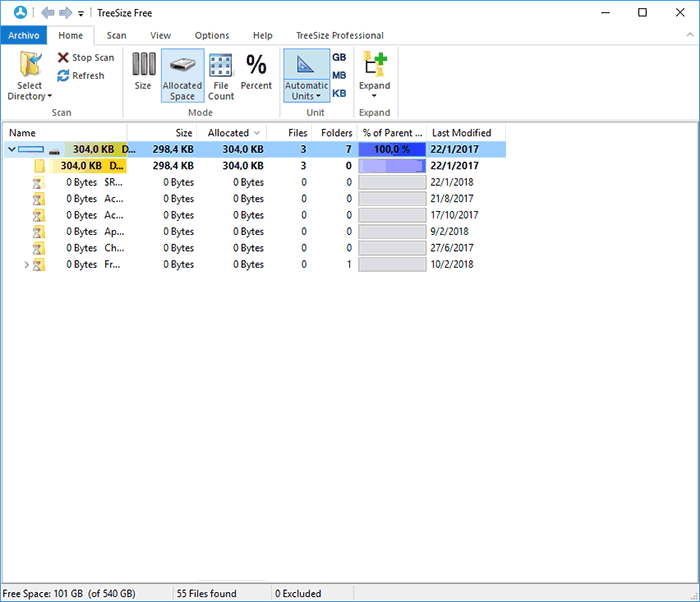Select the Fr... folder name

(x=112, y=264)
